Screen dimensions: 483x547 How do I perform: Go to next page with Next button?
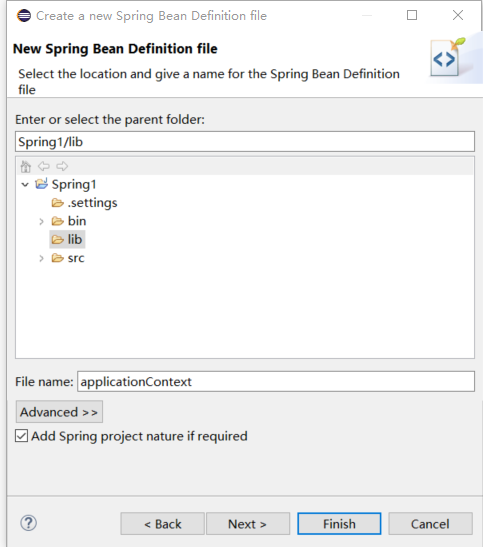pos(248,524)
